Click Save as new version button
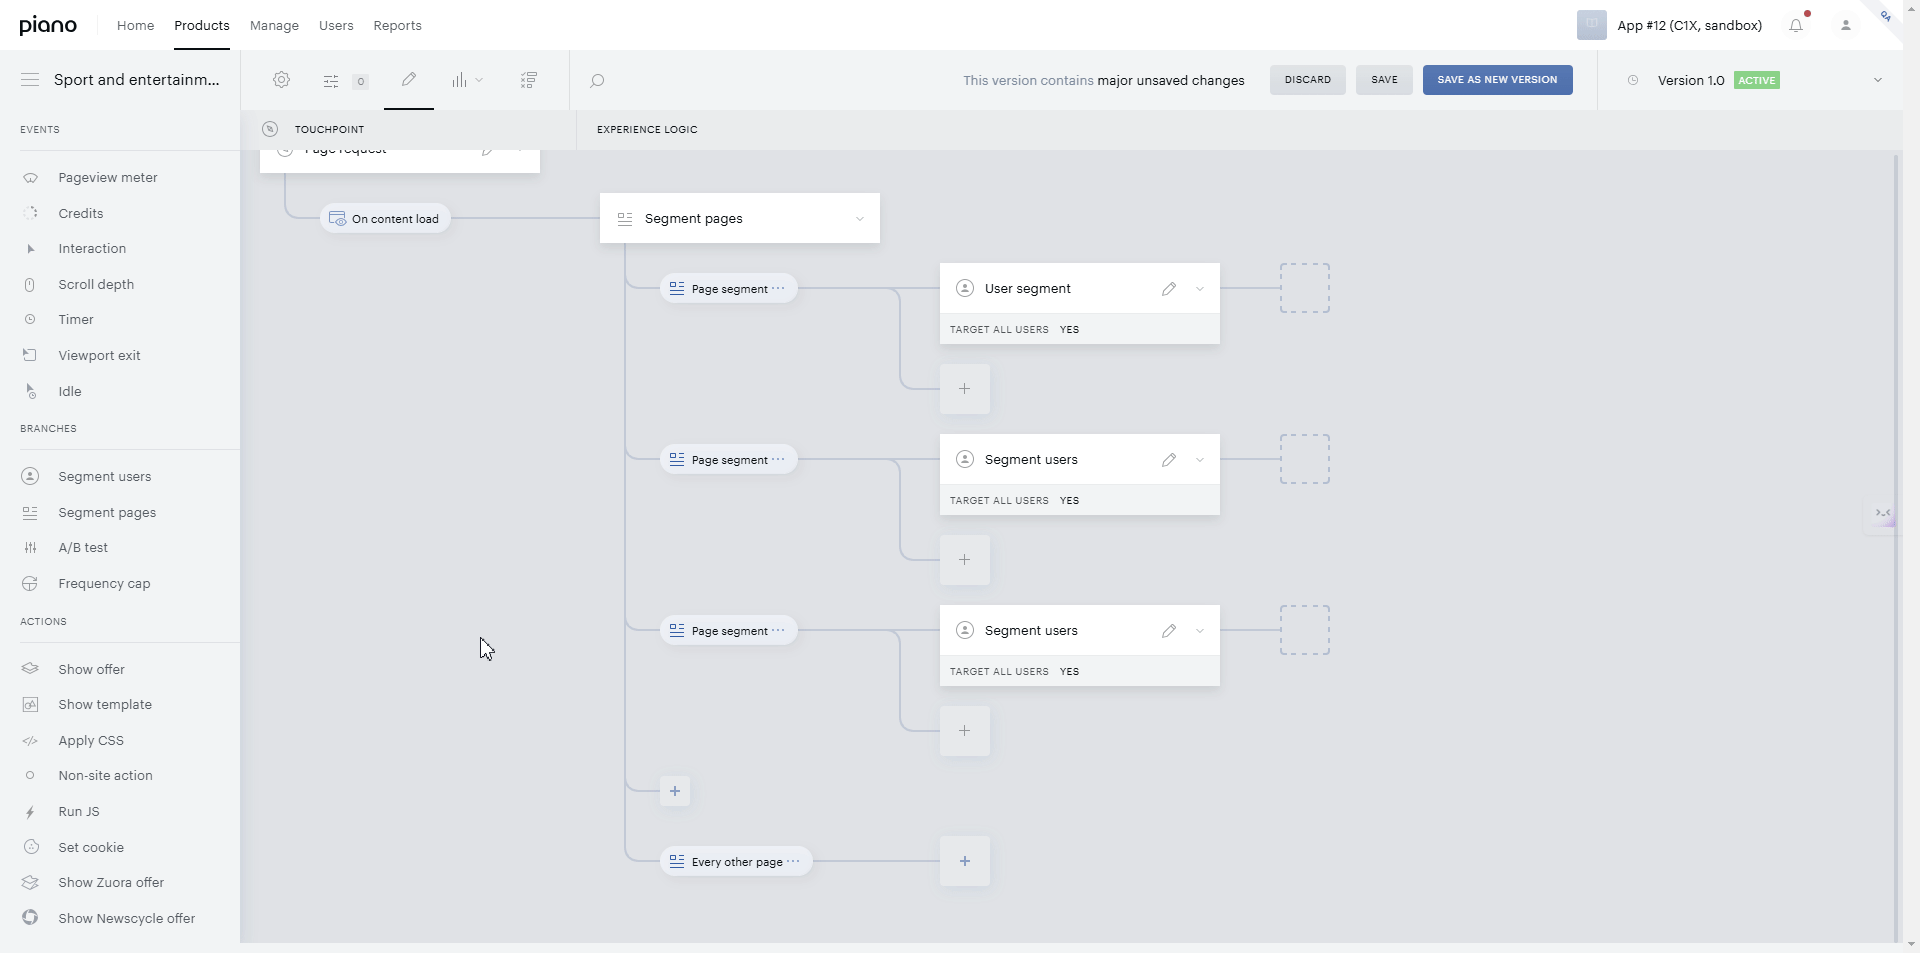This screenshot has height=953, width=1920. coord(1498,80)
